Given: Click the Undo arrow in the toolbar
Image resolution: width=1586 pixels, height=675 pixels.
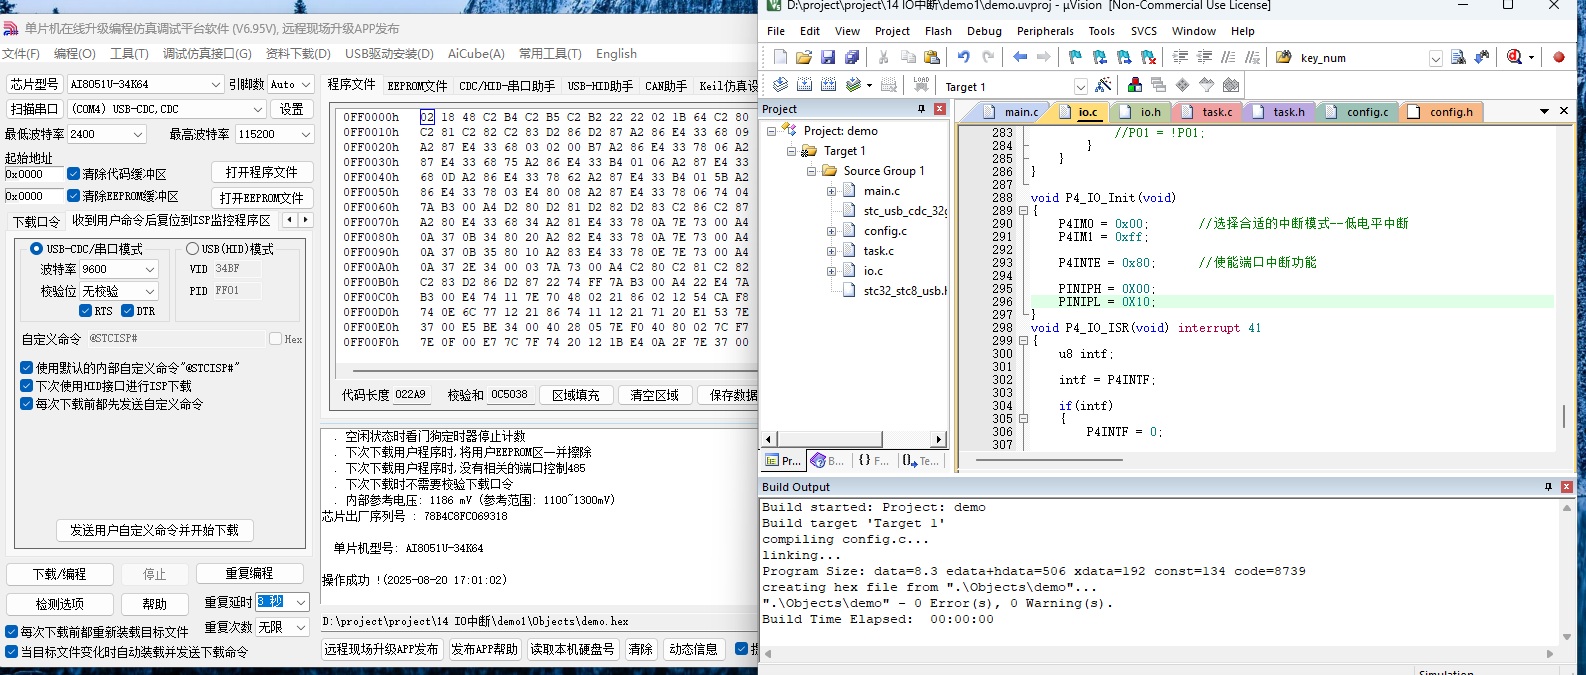Looking at the screenshot, I should 963,57.
